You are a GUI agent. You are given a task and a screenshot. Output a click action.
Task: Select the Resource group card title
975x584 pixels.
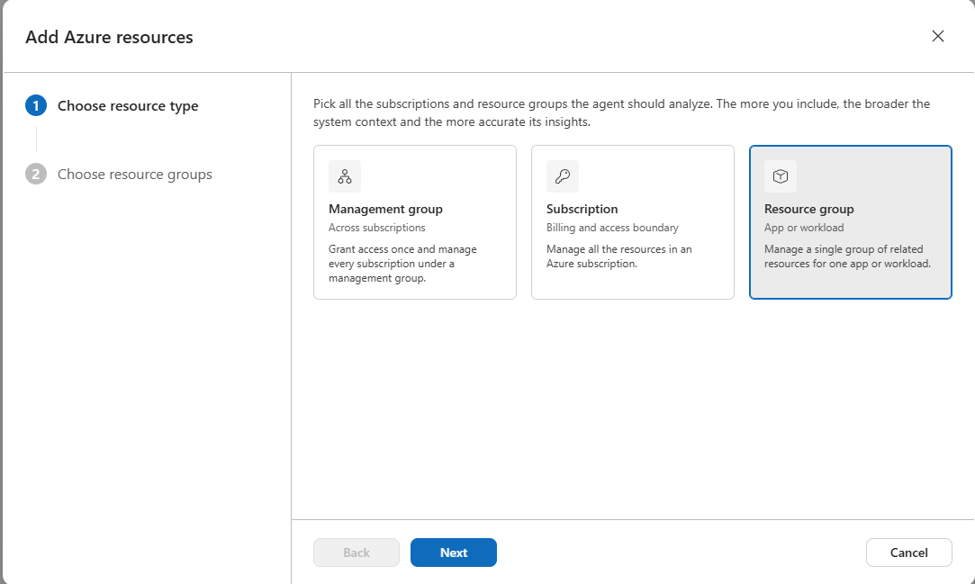[x=809, y=209]
